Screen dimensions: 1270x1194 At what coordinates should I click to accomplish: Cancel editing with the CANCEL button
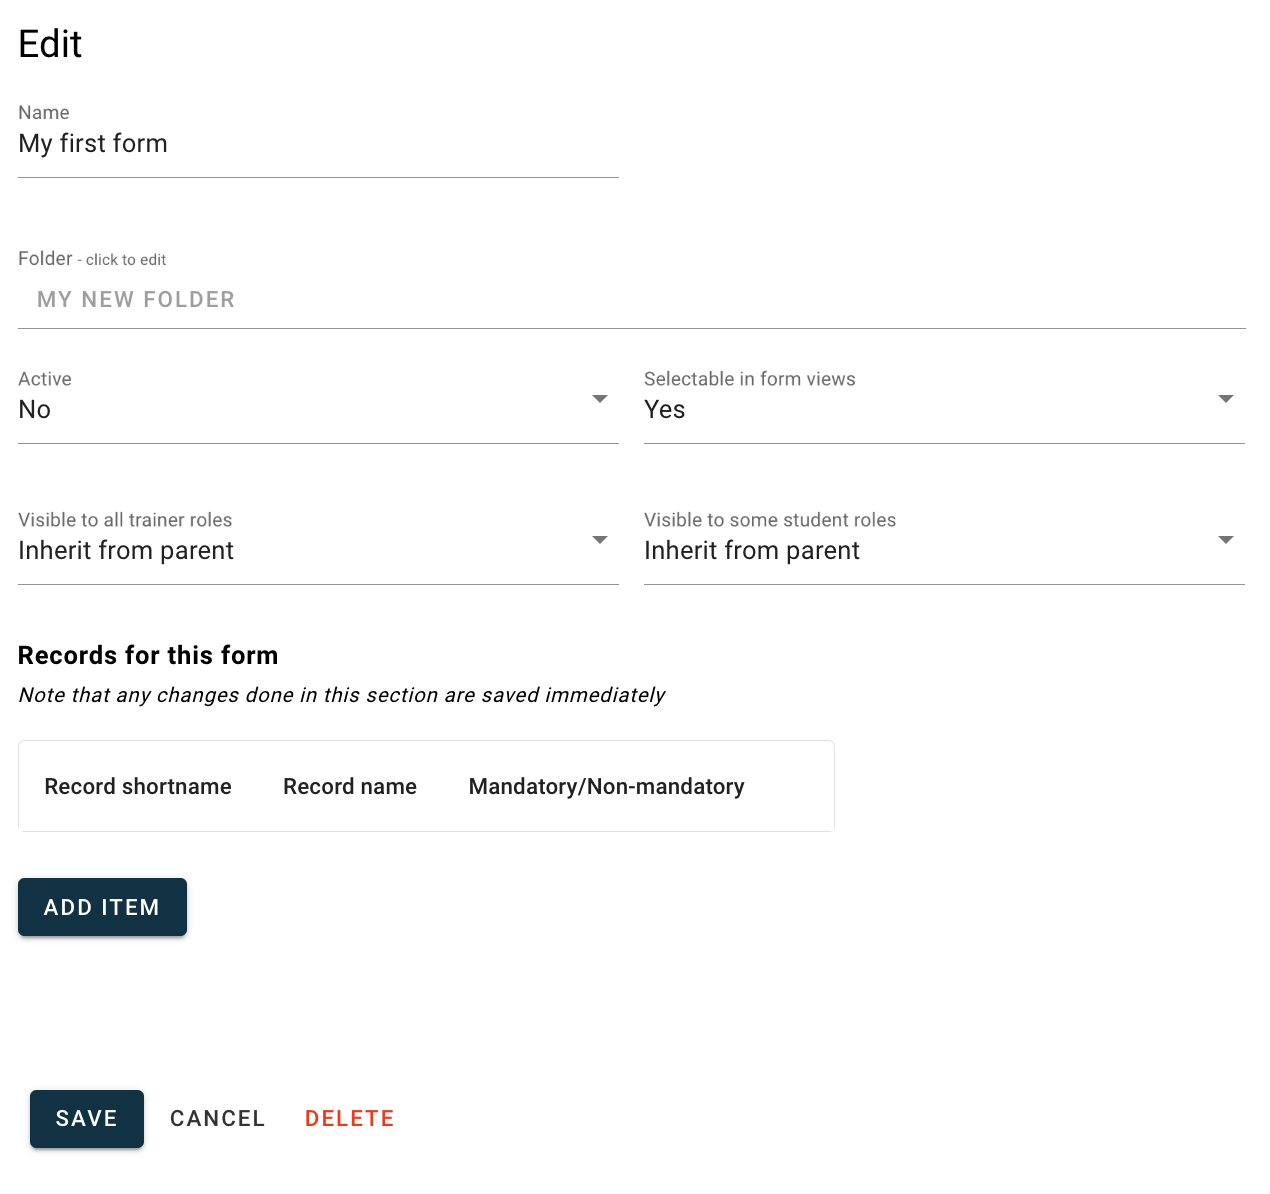pos(218,1119)
